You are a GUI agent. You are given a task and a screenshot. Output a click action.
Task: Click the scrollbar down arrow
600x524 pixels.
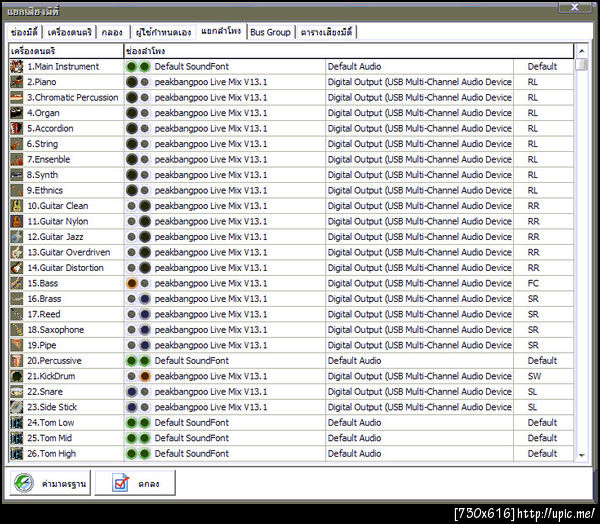click(x=582, y=455)
